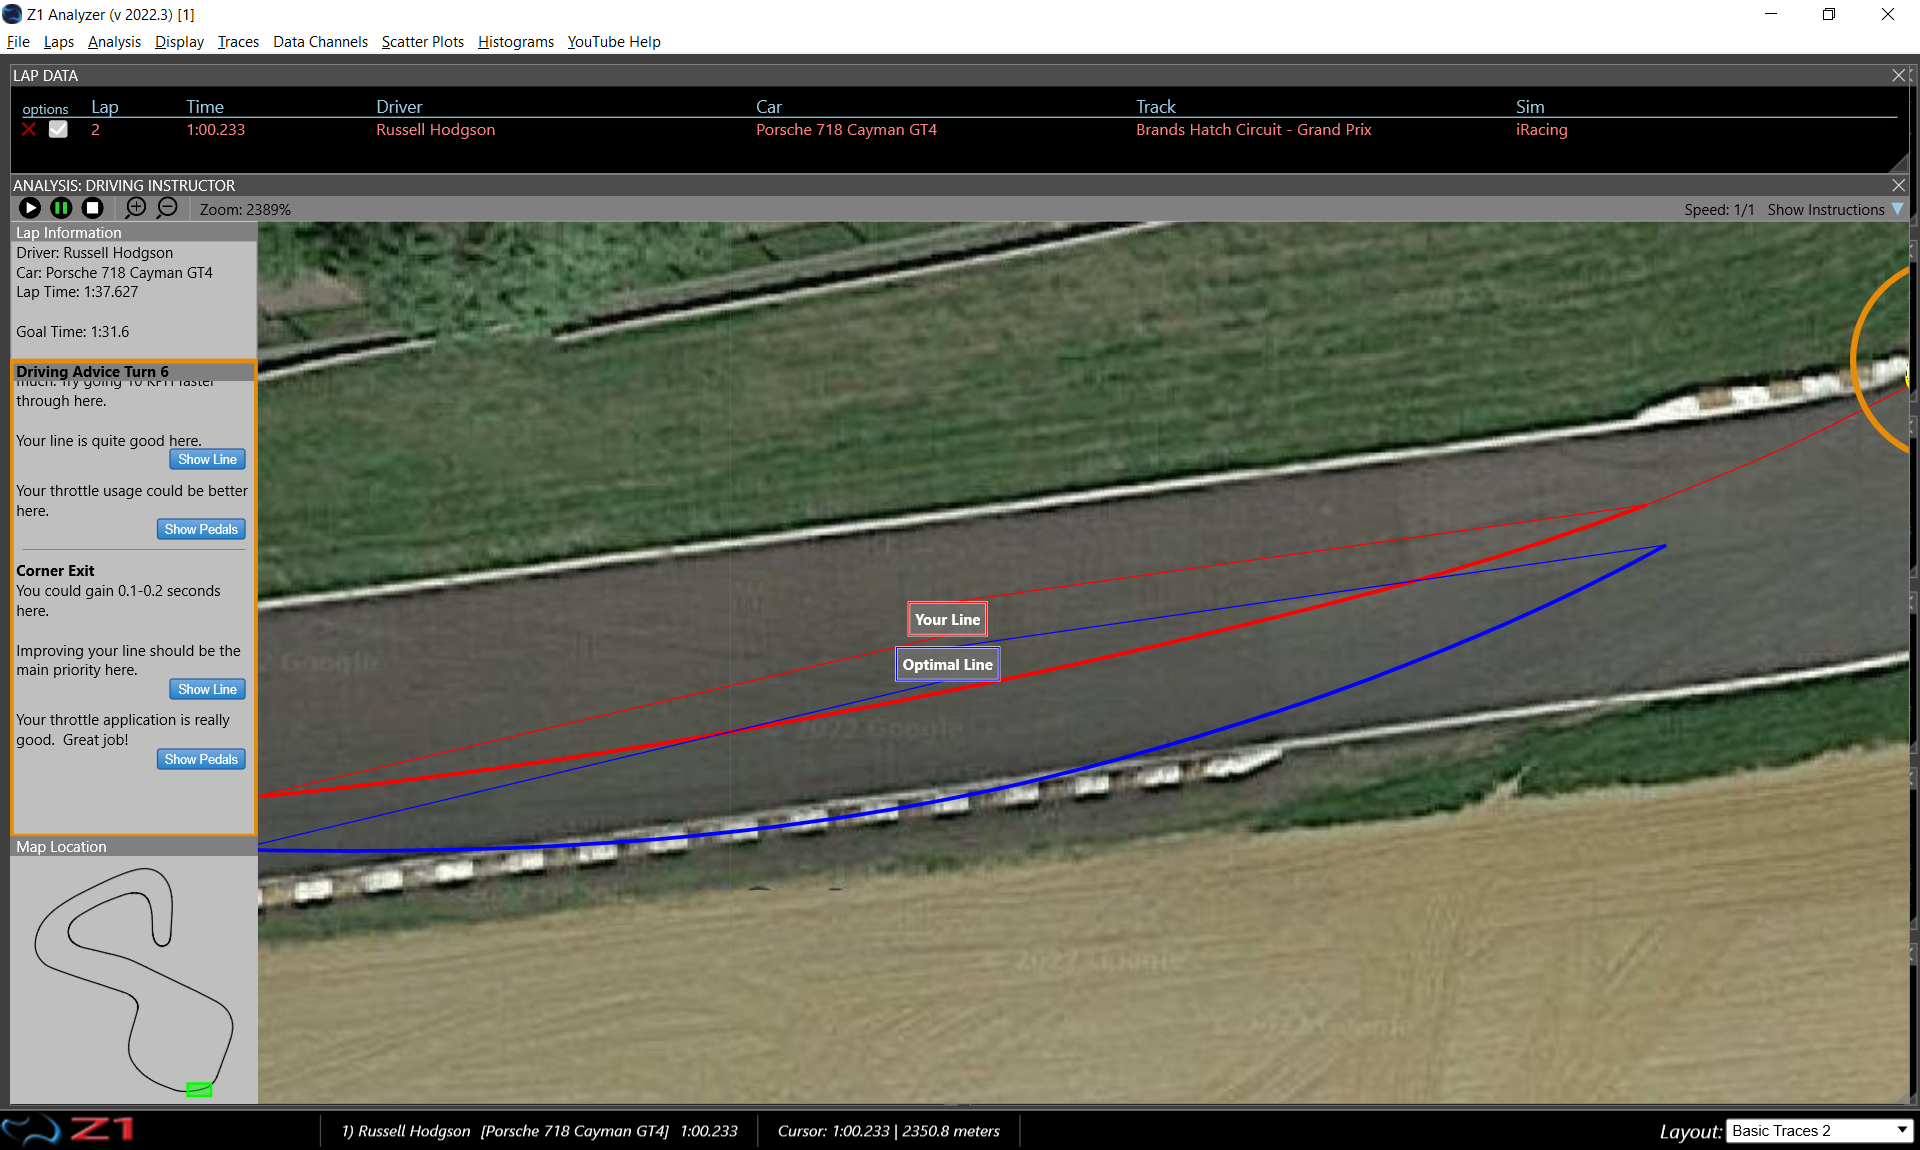
Task: Click the Zoom: 2389% readout
Action: click(x=245, y=210)
